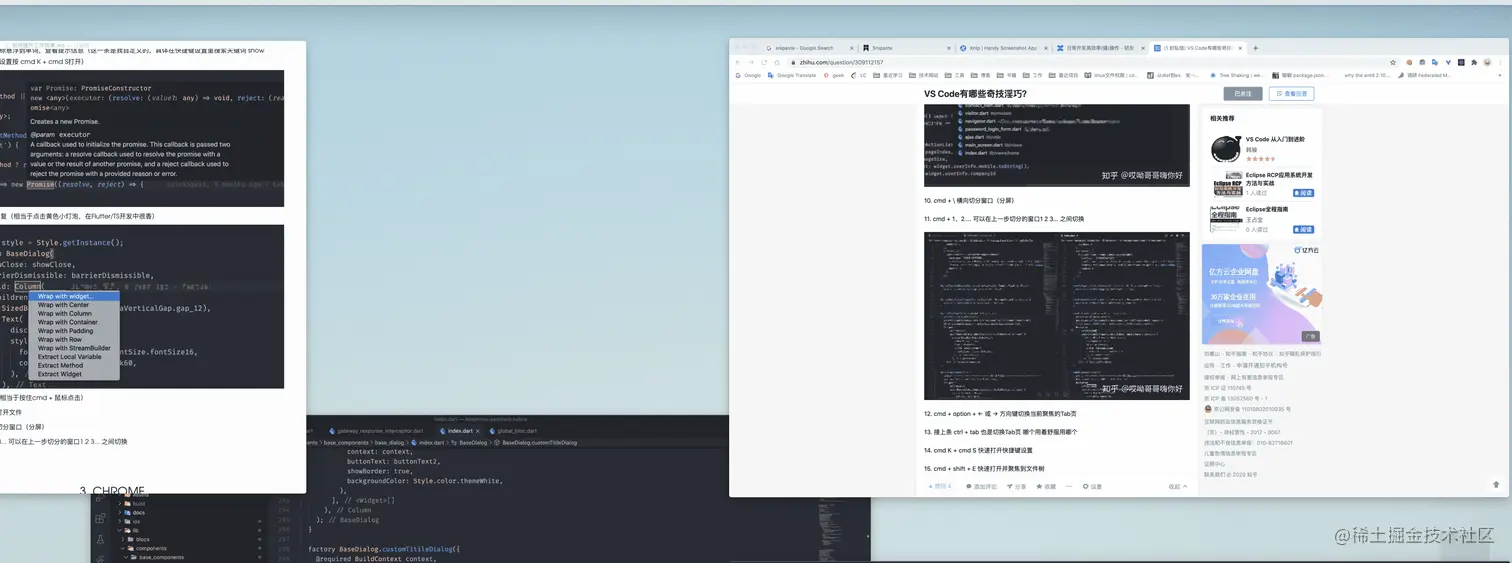Image resolution: width=1512 pixels, height=563 pixels.
Task: Switch to the Xnip Handy Screenshot App tab
Action: [1003, 48]
